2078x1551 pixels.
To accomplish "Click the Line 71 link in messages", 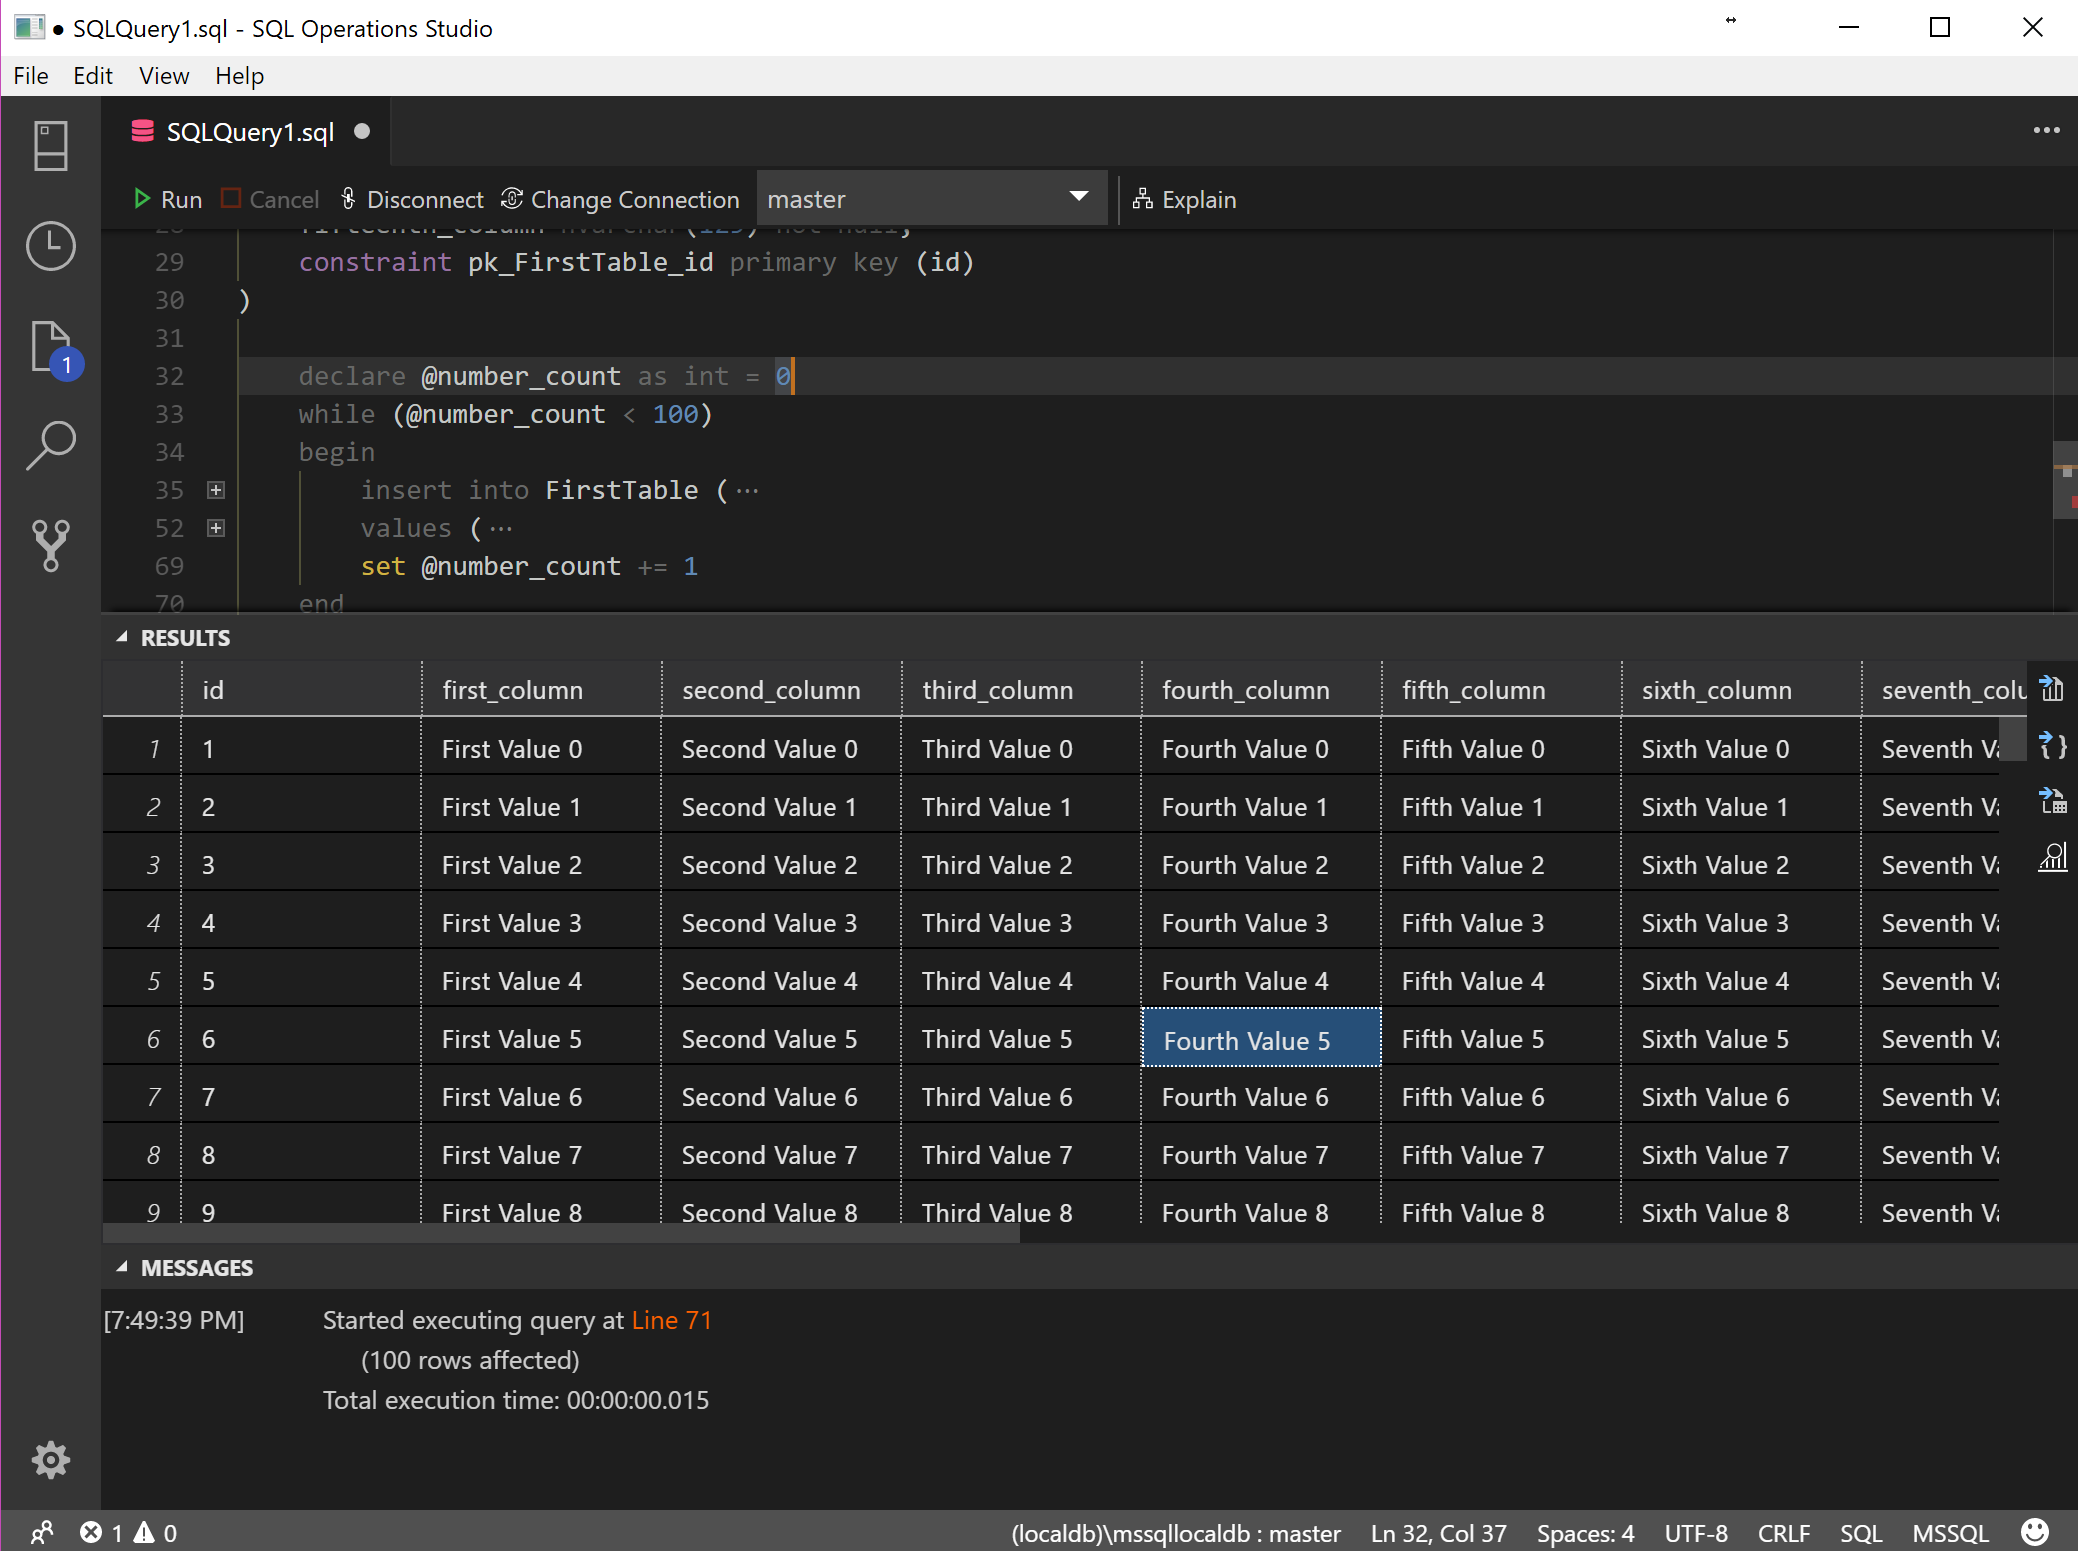I will (671, 1320).
